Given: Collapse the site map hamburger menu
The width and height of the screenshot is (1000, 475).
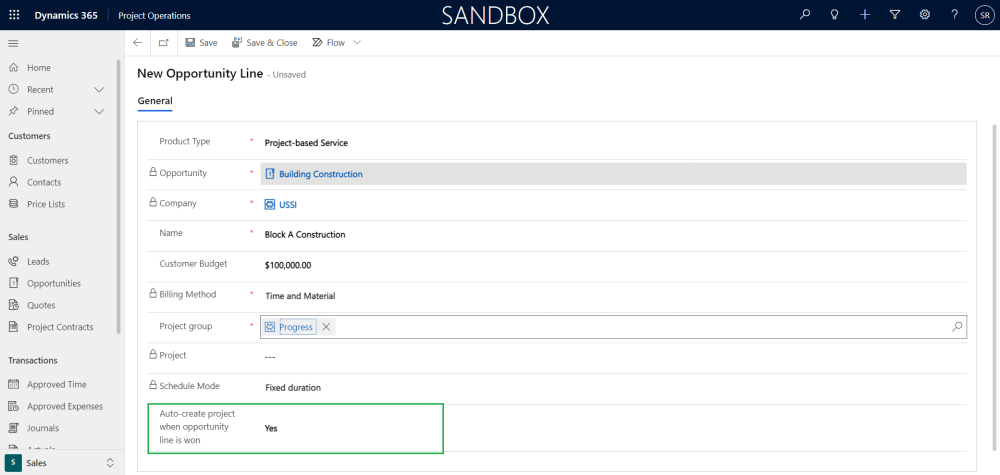Looking at the screenshot, I should 13,43.
